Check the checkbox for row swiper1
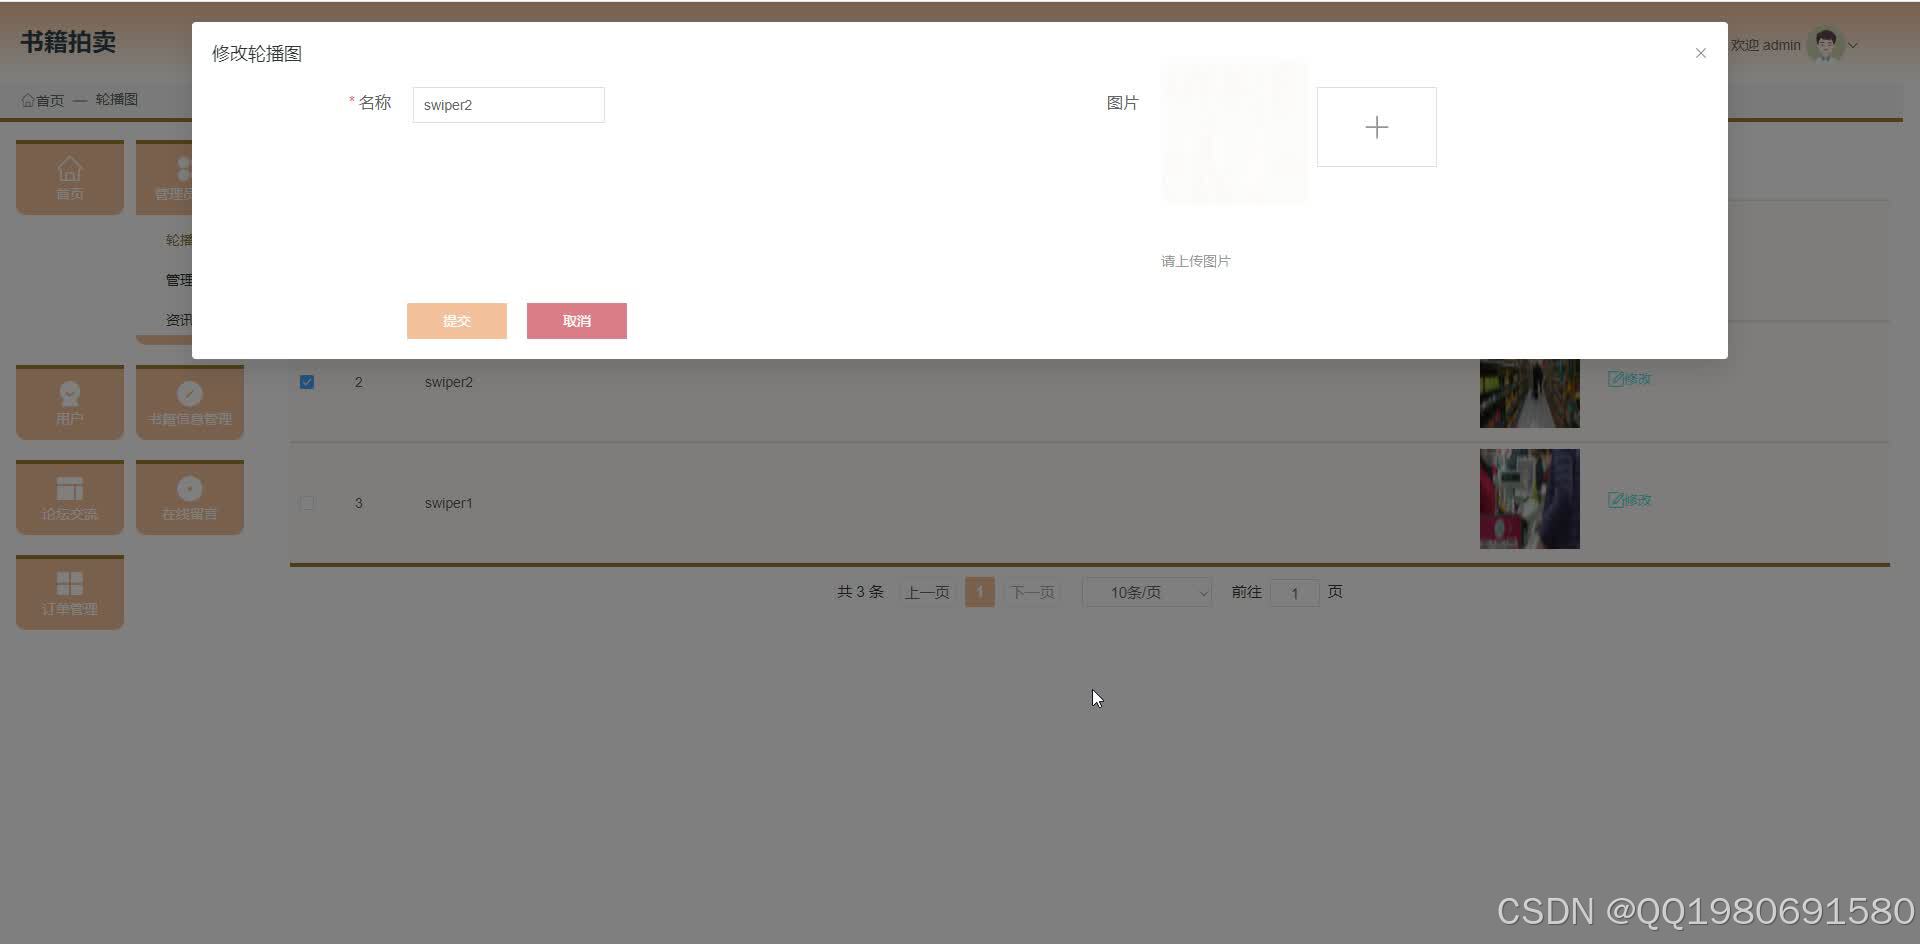1920x944 pixels. (307, 503)
